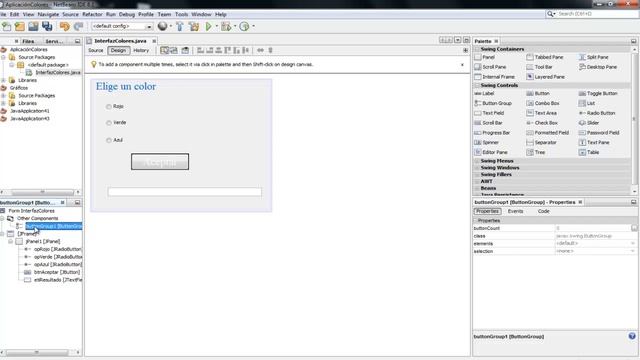Click the result text field on form
This screenshot has height=360, width=640.
pyautogui.click(x=184, y=192)
